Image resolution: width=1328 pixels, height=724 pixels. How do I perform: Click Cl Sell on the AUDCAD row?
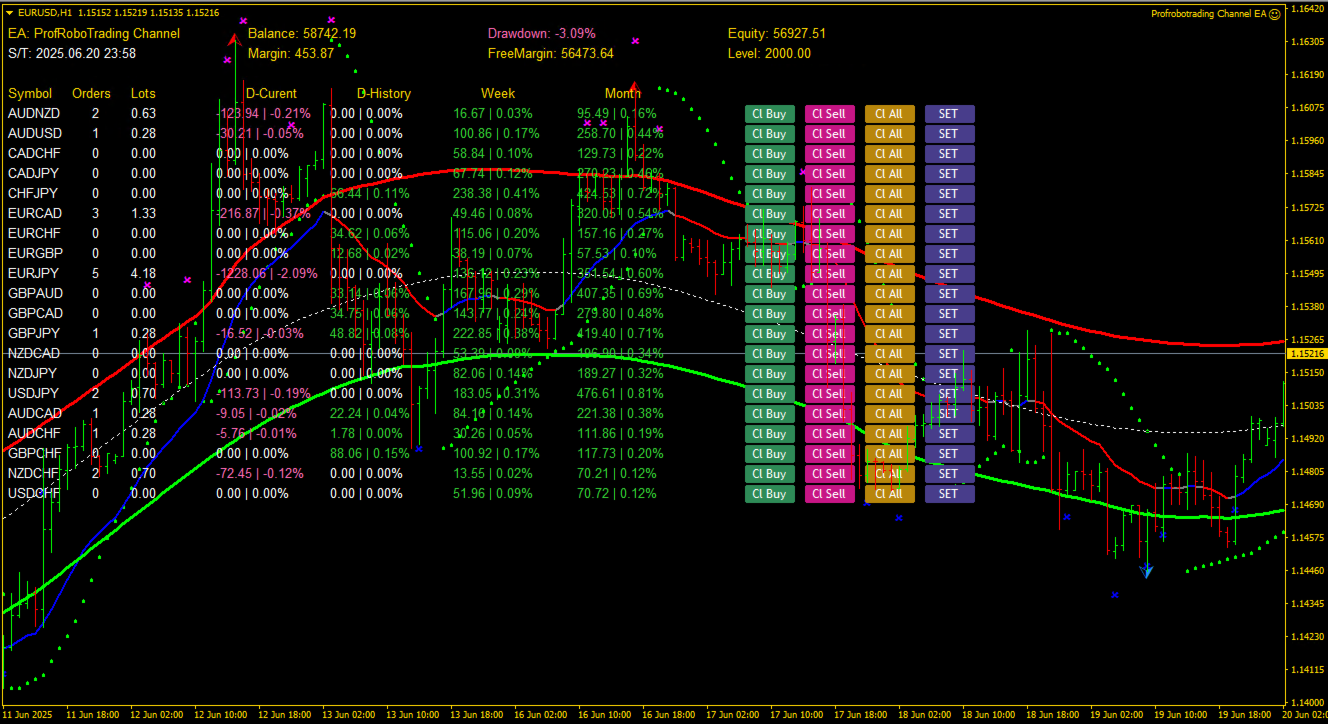coord(829,414)
